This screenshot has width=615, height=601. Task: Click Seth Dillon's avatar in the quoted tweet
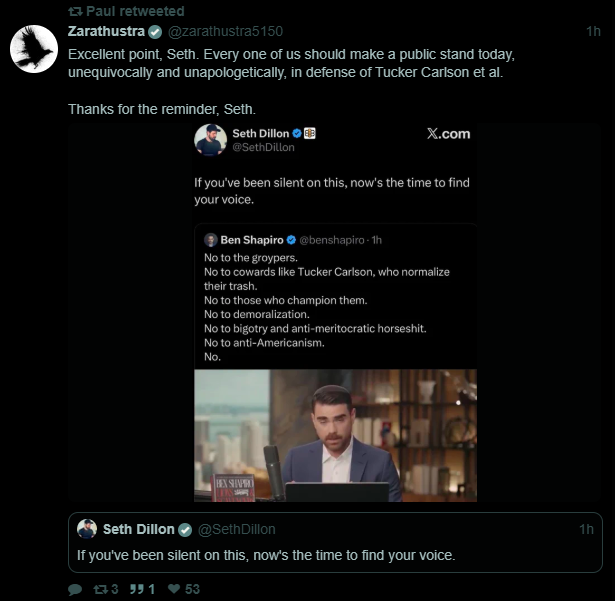pos(87,529)
